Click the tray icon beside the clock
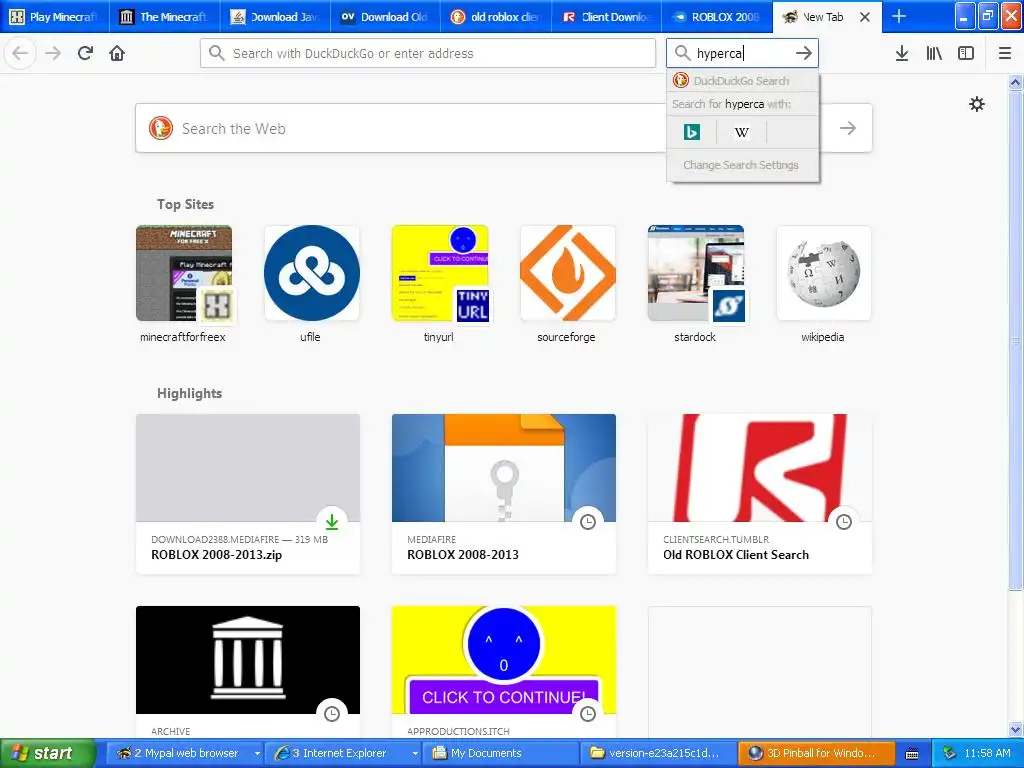Screen dimensions: 1024x768 (x=950, y=753)
